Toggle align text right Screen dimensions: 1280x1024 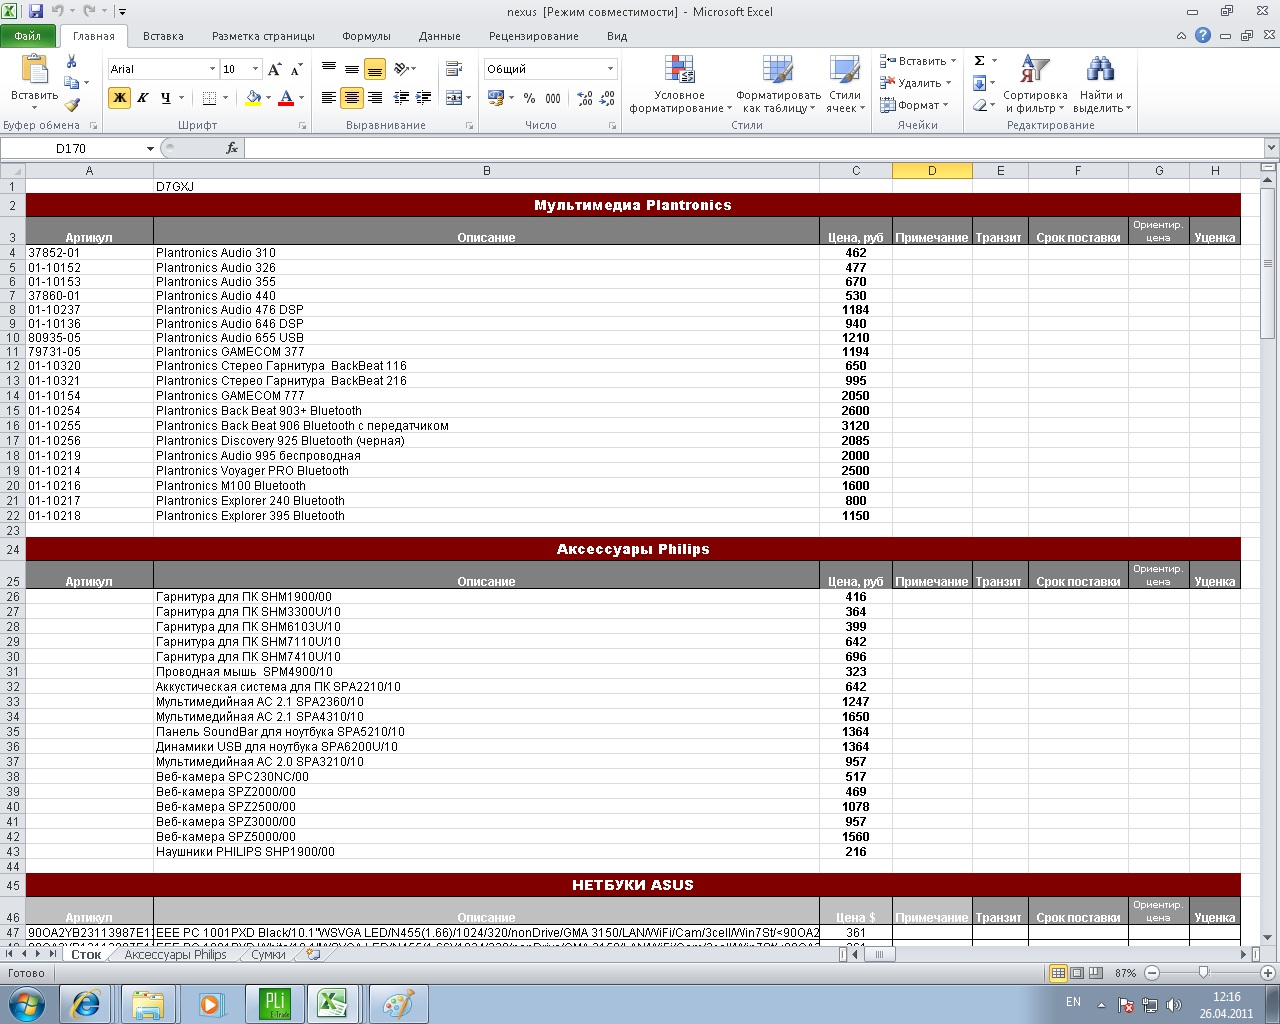click(375, 98)
